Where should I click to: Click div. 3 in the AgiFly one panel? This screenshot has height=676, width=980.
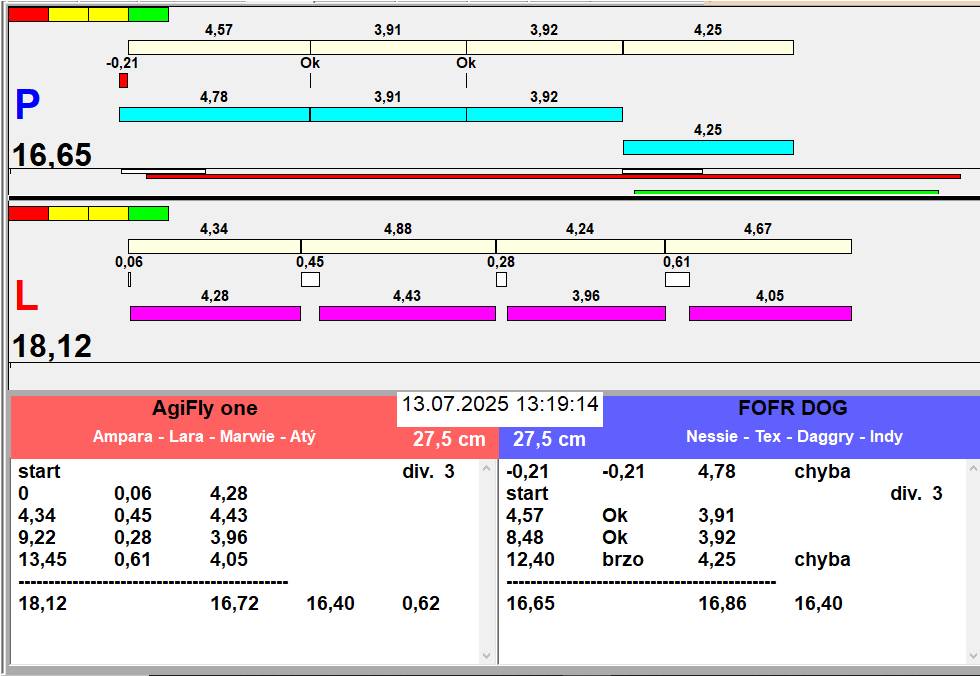[x=428, y=472]
